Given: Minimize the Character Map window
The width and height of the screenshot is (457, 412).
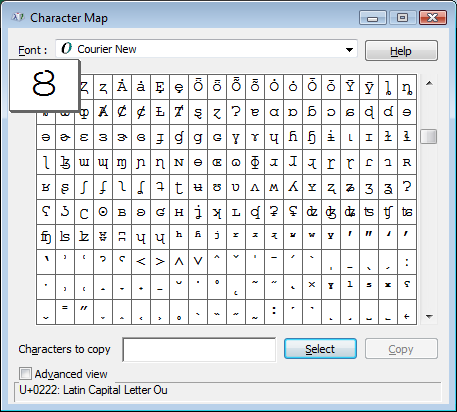Looking at the screenshot, I should 372,18.
